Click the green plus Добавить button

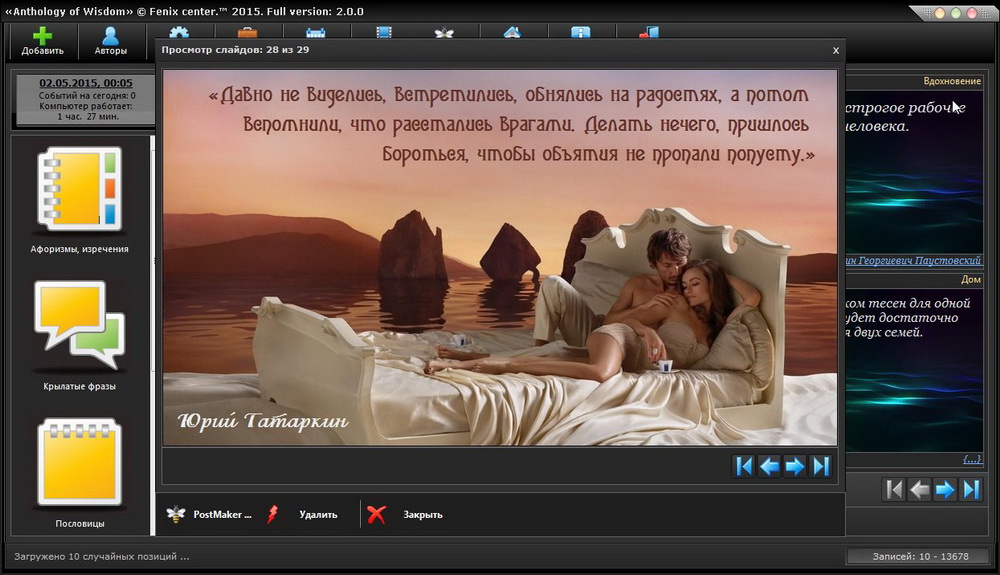42,41
